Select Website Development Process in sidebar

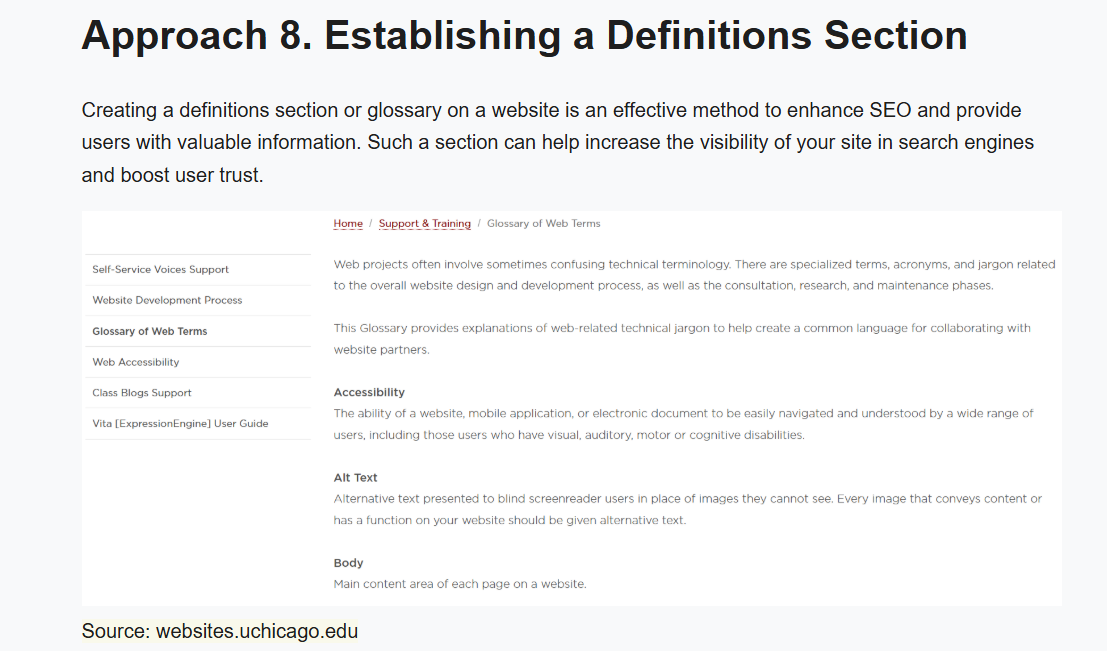[167, 300]
